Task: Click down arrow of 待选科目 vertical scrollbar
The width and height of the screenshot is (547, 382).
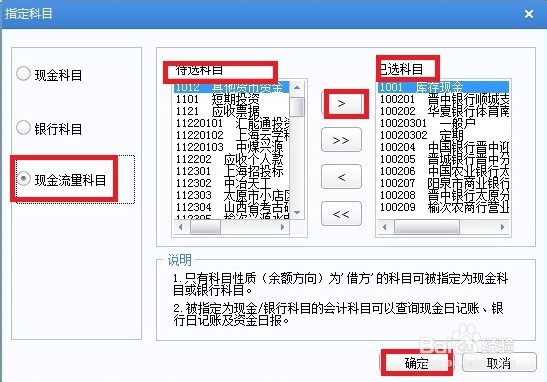Action: [x=297, y=212]
